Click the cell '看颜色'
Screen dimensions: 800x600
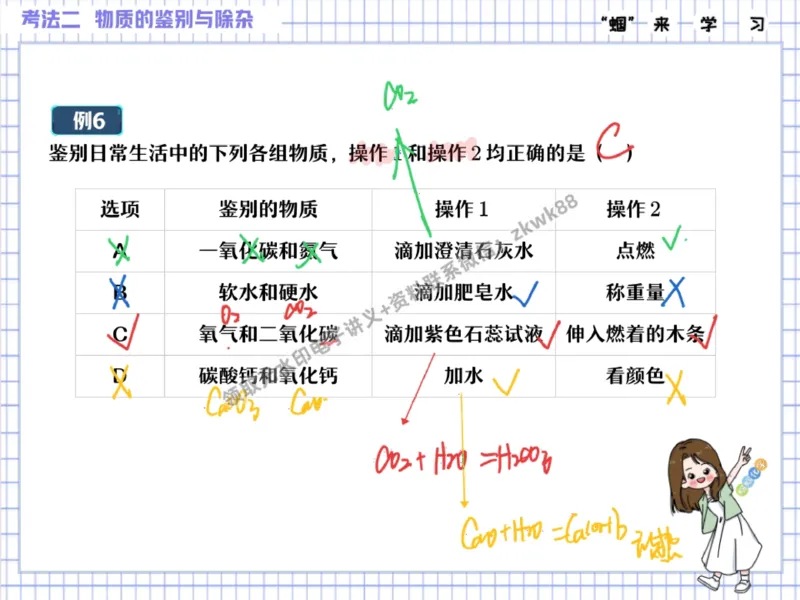[635, 377]
